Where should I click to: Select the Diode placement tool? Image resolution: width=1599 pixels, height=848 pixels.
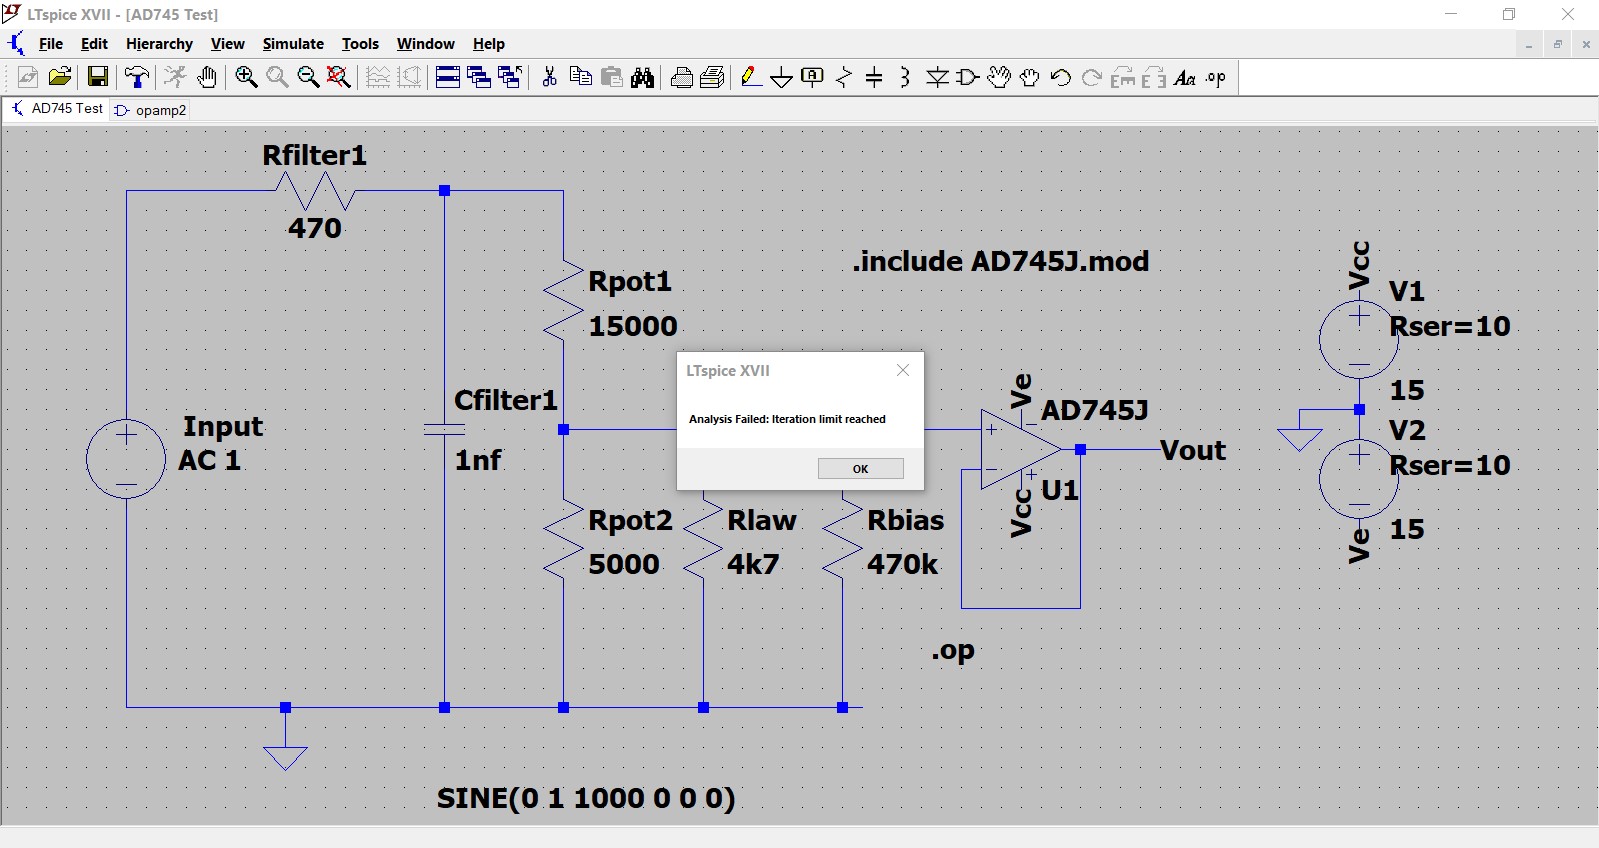click(937, 77)
